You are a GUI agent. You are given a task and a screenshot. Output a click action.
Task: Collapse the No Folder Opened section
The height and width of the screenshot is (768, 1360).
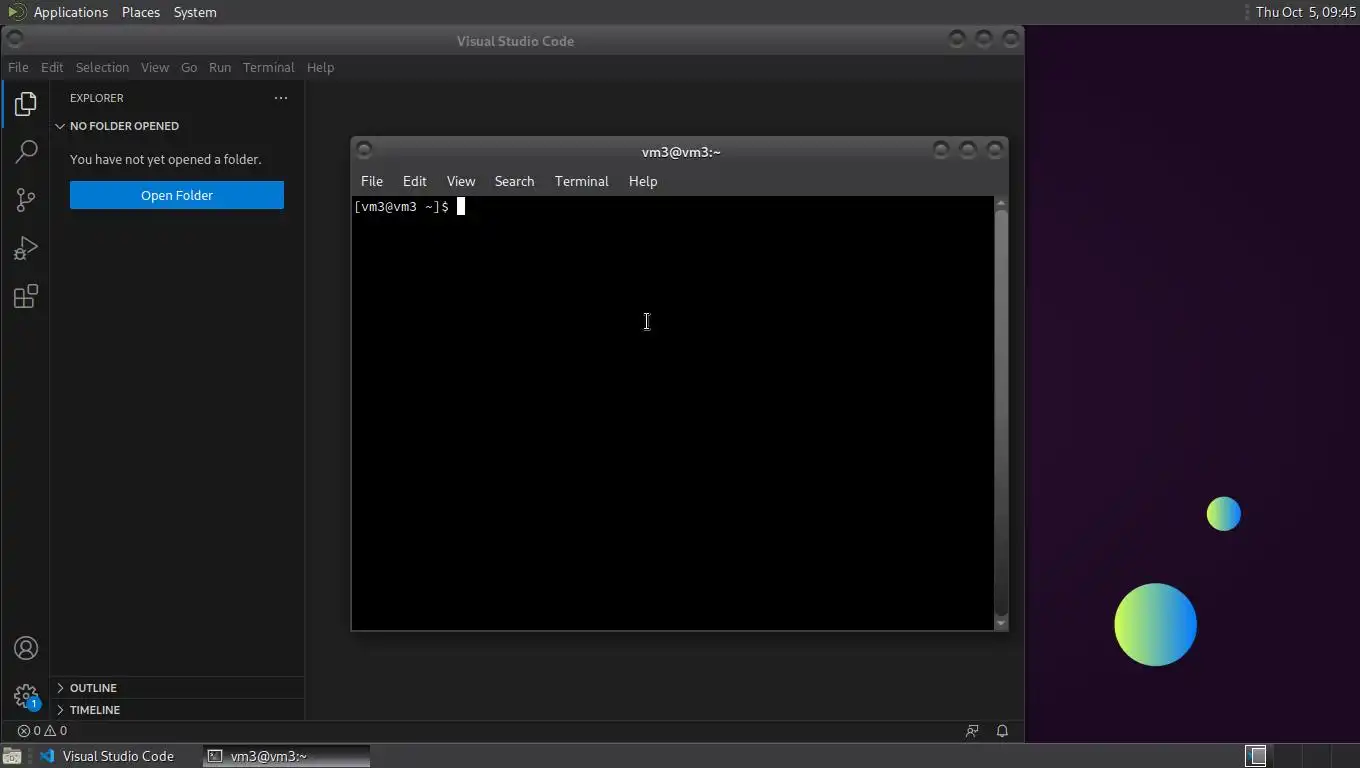tap(178, 126)
